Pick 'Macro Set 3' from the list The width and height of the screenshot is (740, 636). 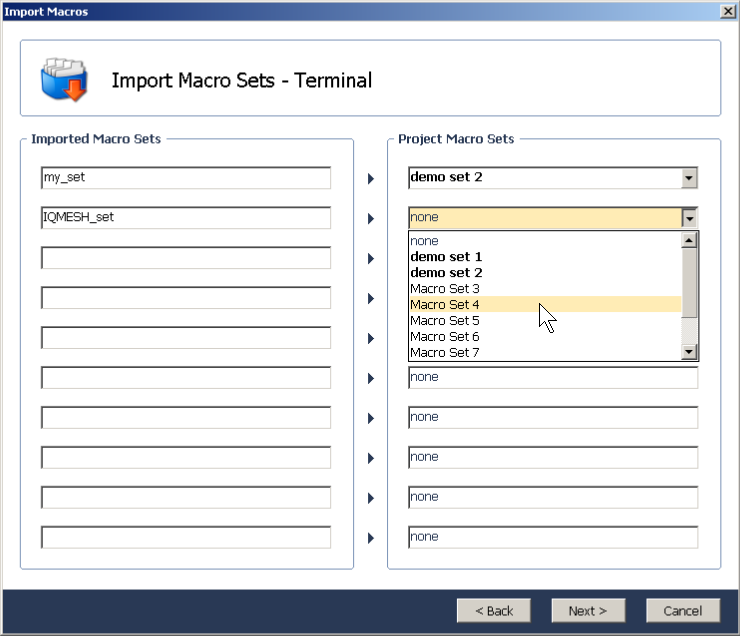tap(545, 289)
